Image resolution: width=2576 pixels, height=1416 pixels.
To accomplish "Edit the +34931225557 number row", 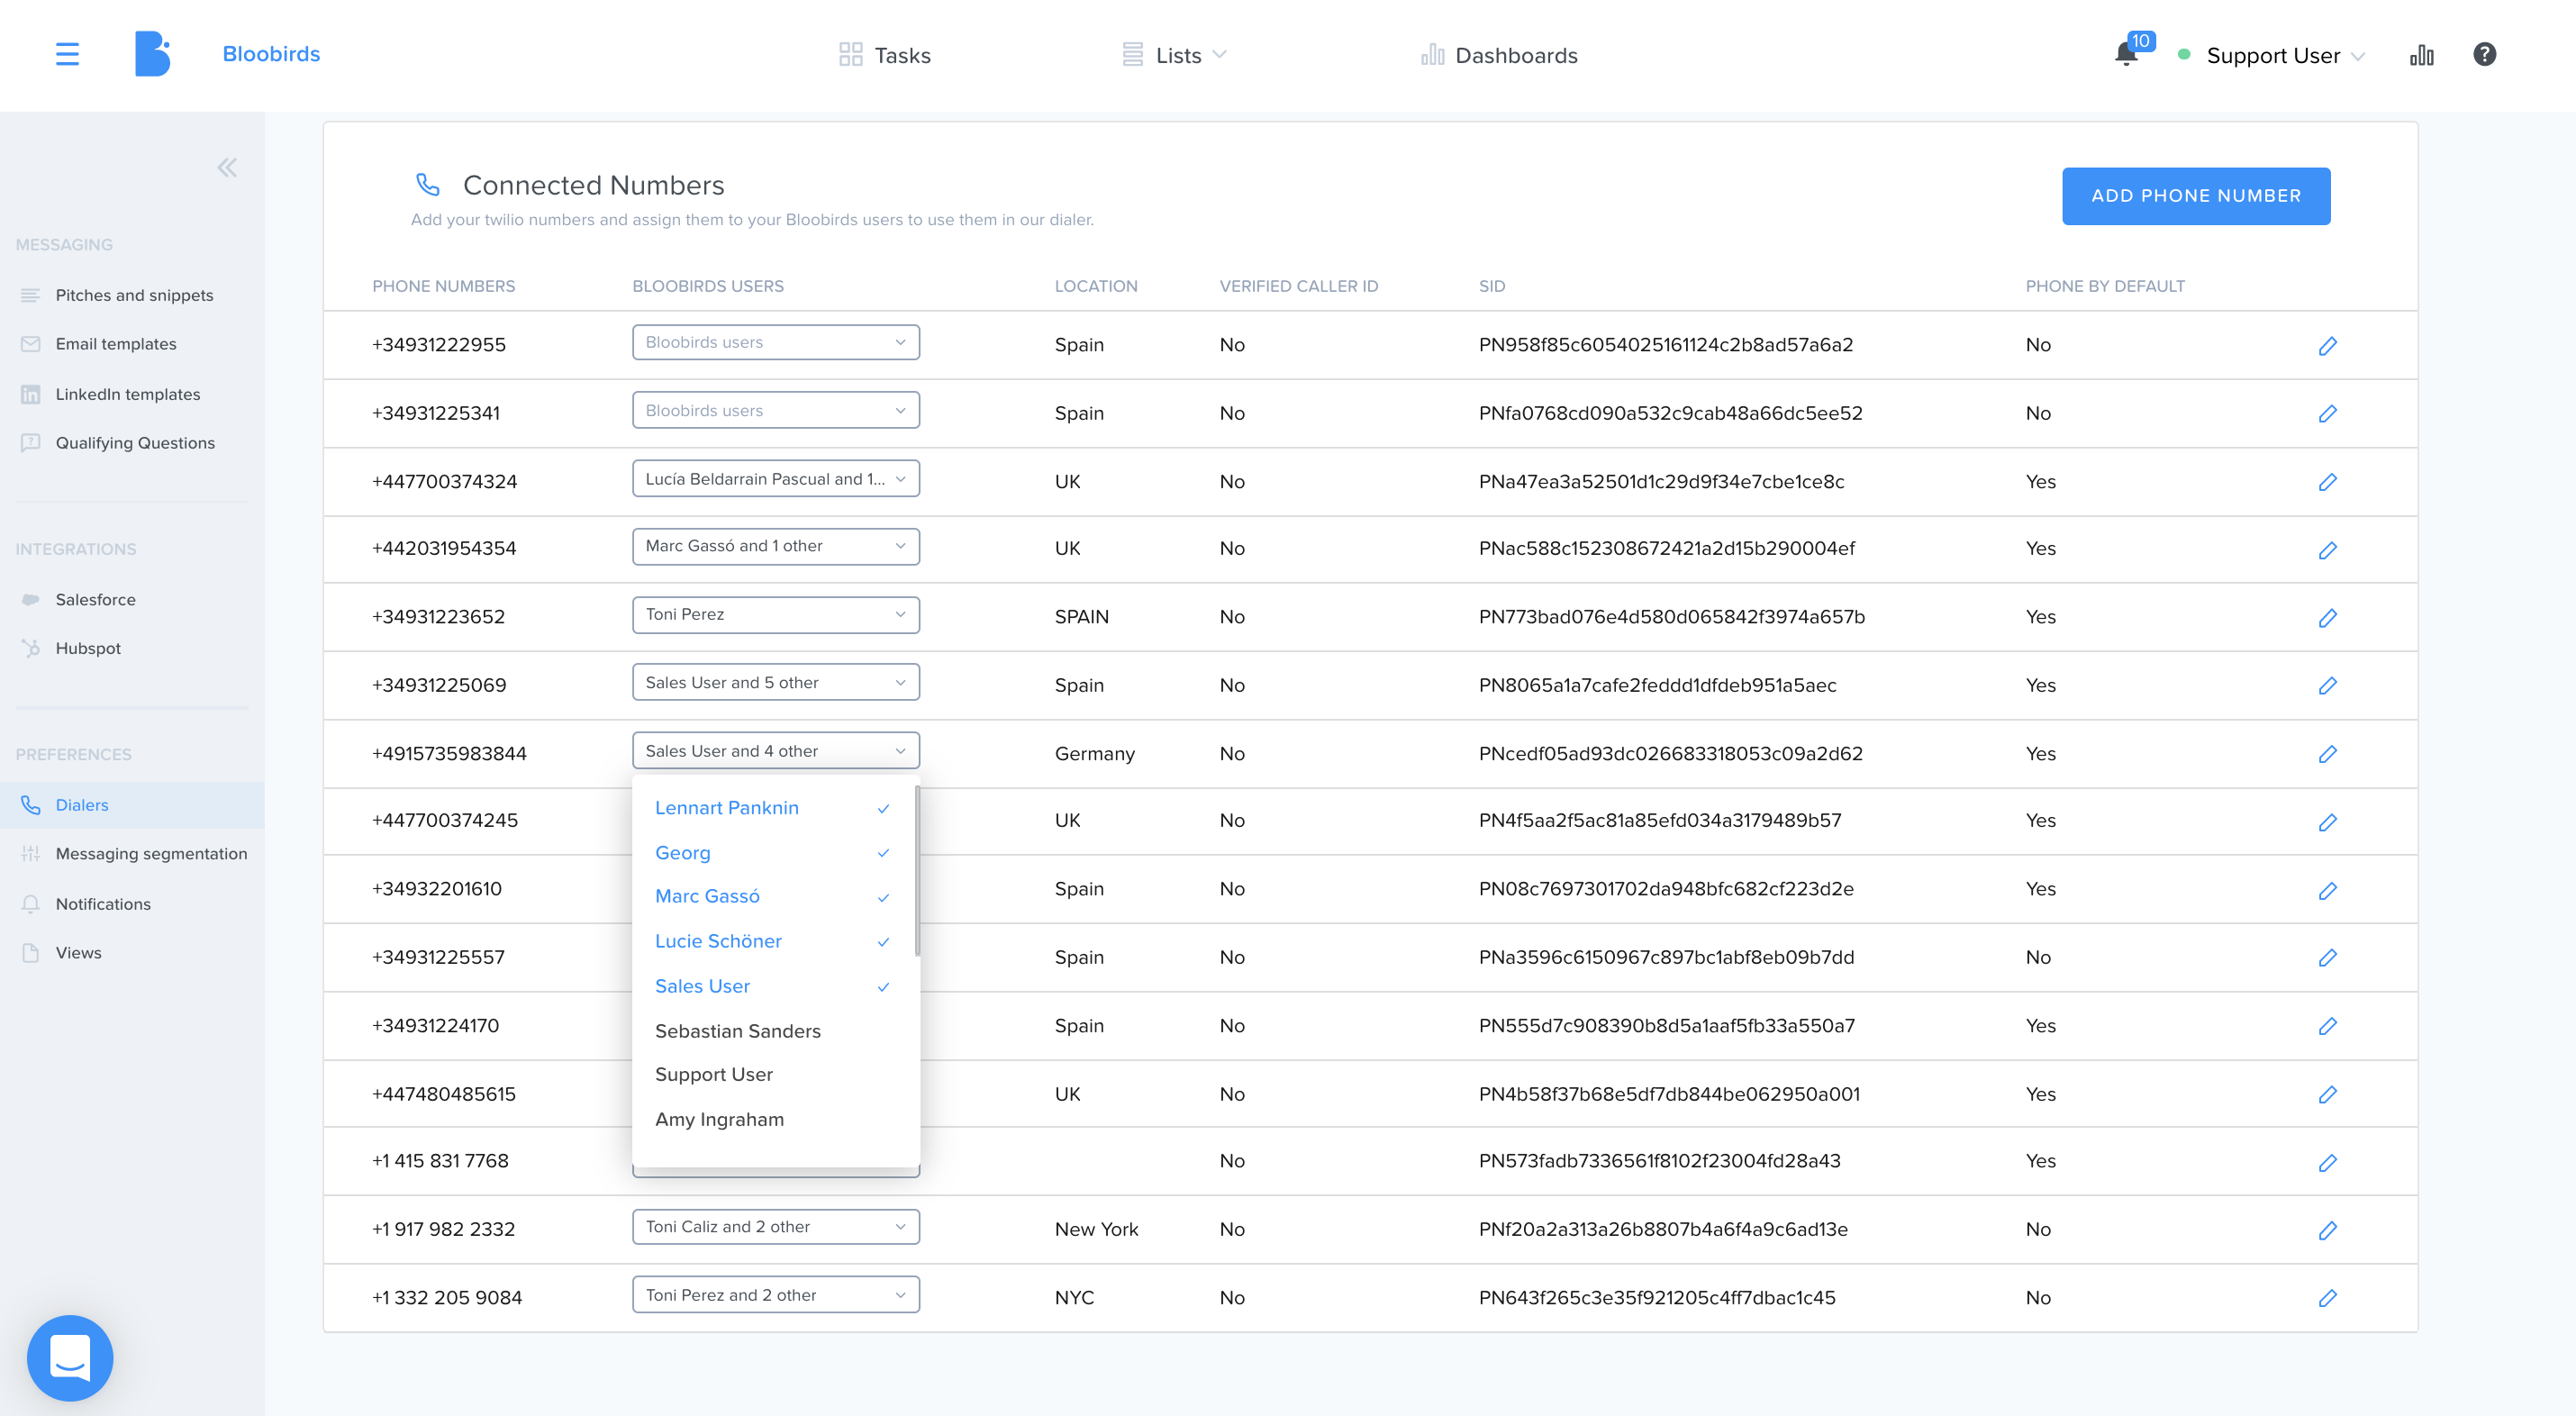I will [2327, 958].
